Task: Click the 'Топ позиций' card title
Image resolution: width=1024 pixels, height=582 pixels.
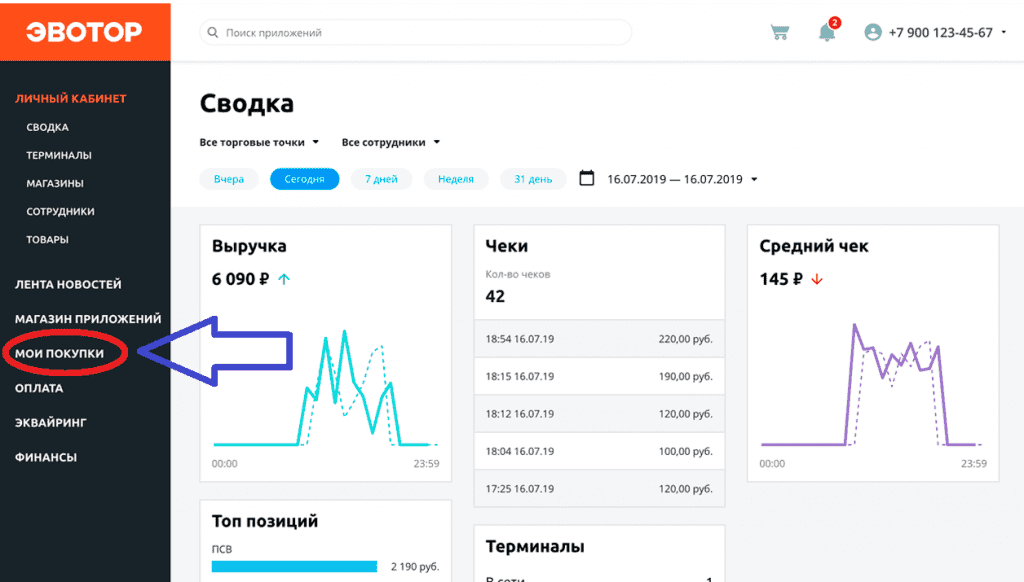Action: point(264,521)
